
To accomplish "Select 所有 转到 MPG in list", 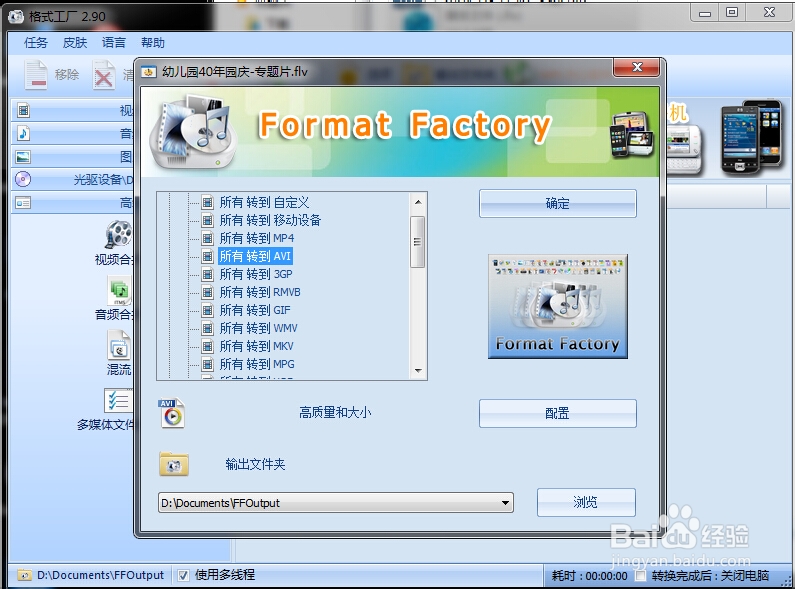I will (x=257, y=364).
